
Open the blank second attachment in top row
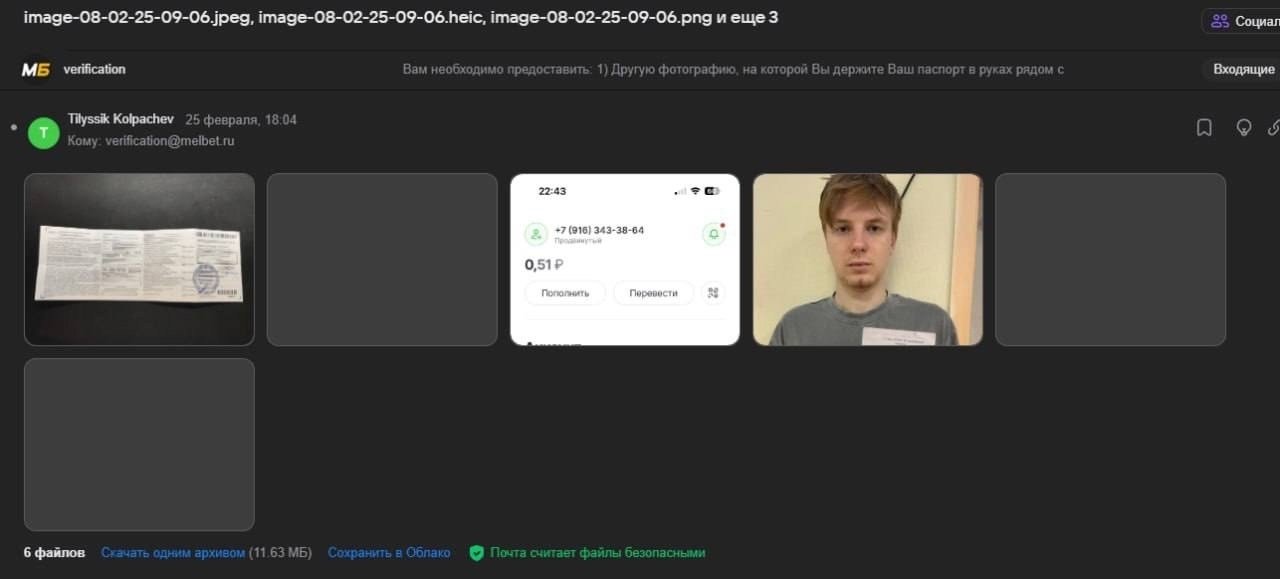382,260
